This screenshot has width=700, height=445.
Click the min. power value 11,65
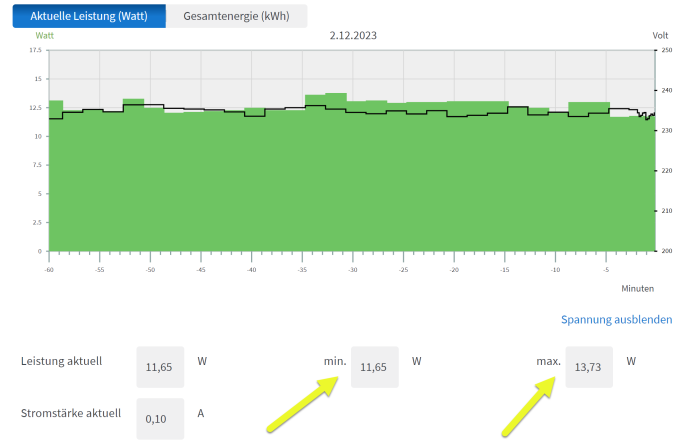(x=374, y=367)
